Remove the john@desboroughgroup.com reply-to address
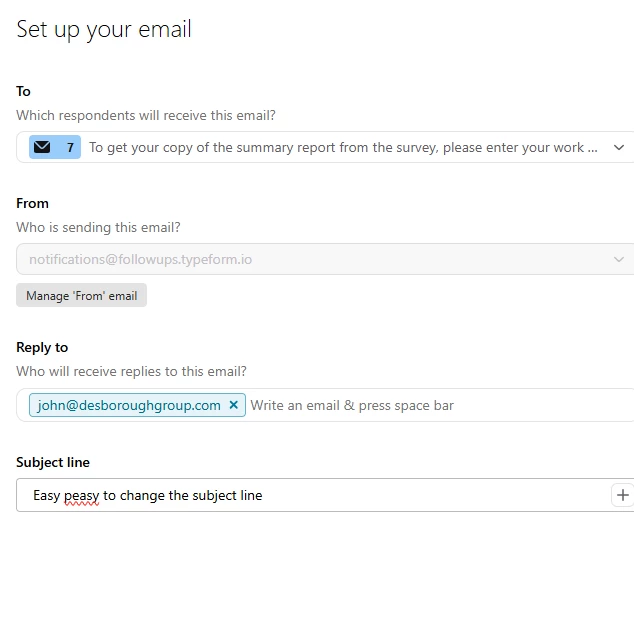 coord(234,405)
